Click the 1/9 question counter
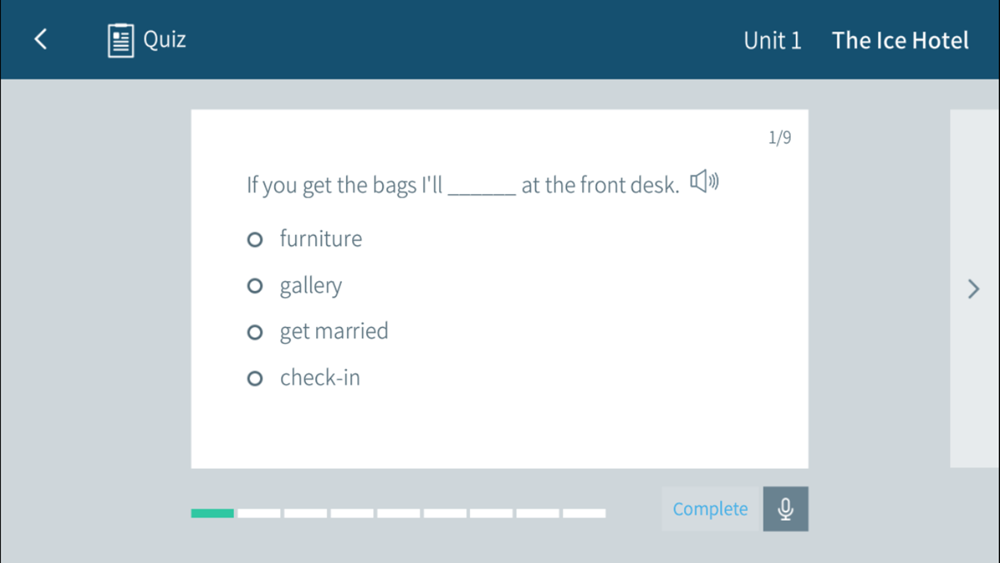Screen dimensions: 1000x563 [x=779, y=138]
